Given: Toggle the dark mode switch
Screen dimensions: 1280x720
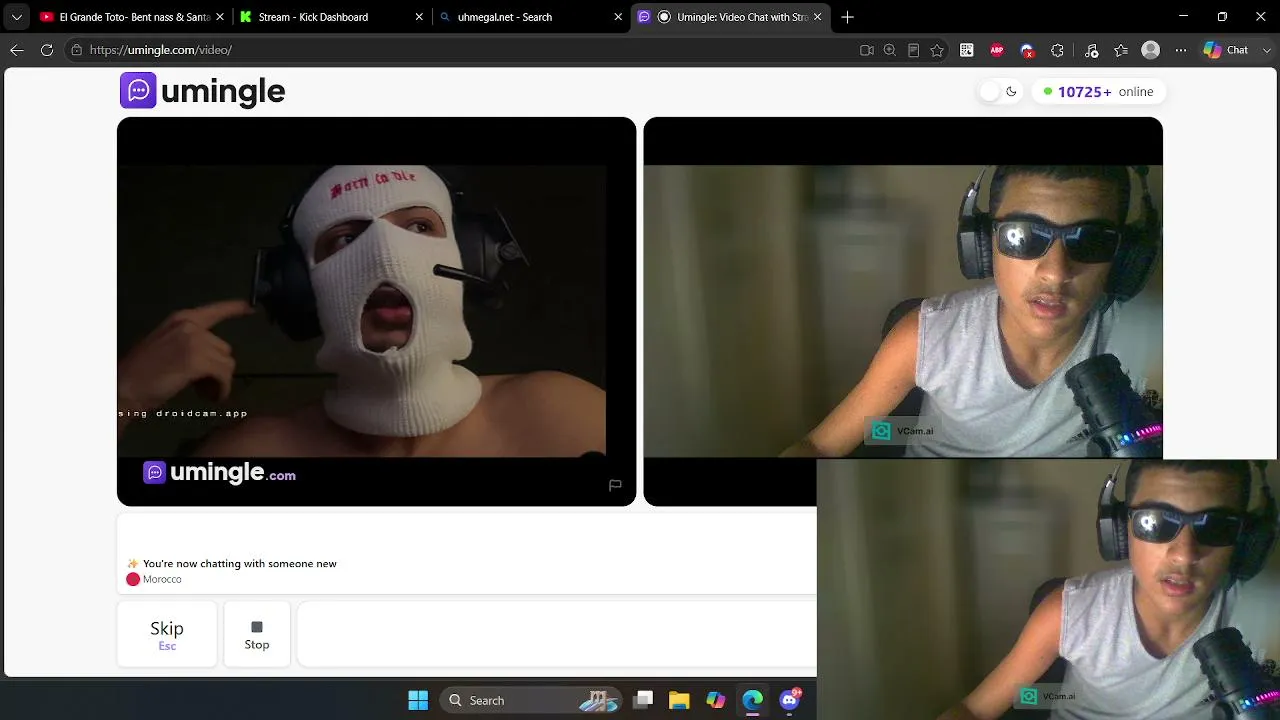Looking at the screenshot, I should pyautogui.click(x=999, y=91).
